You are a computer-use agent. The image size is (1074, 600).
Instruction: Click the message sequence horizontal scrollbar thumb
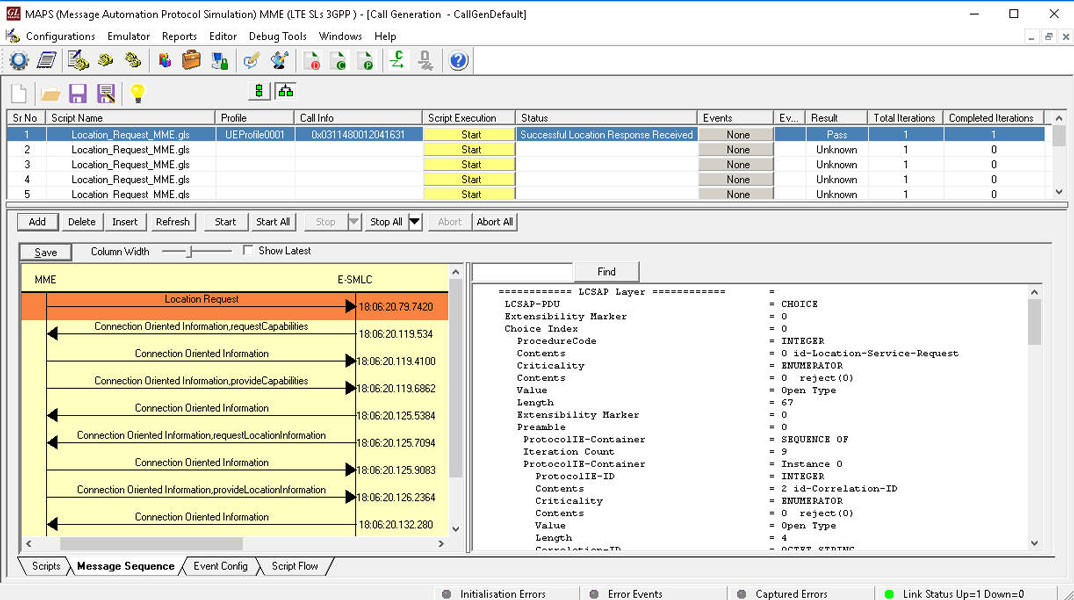pyautogui.click(x=151, y=544)
